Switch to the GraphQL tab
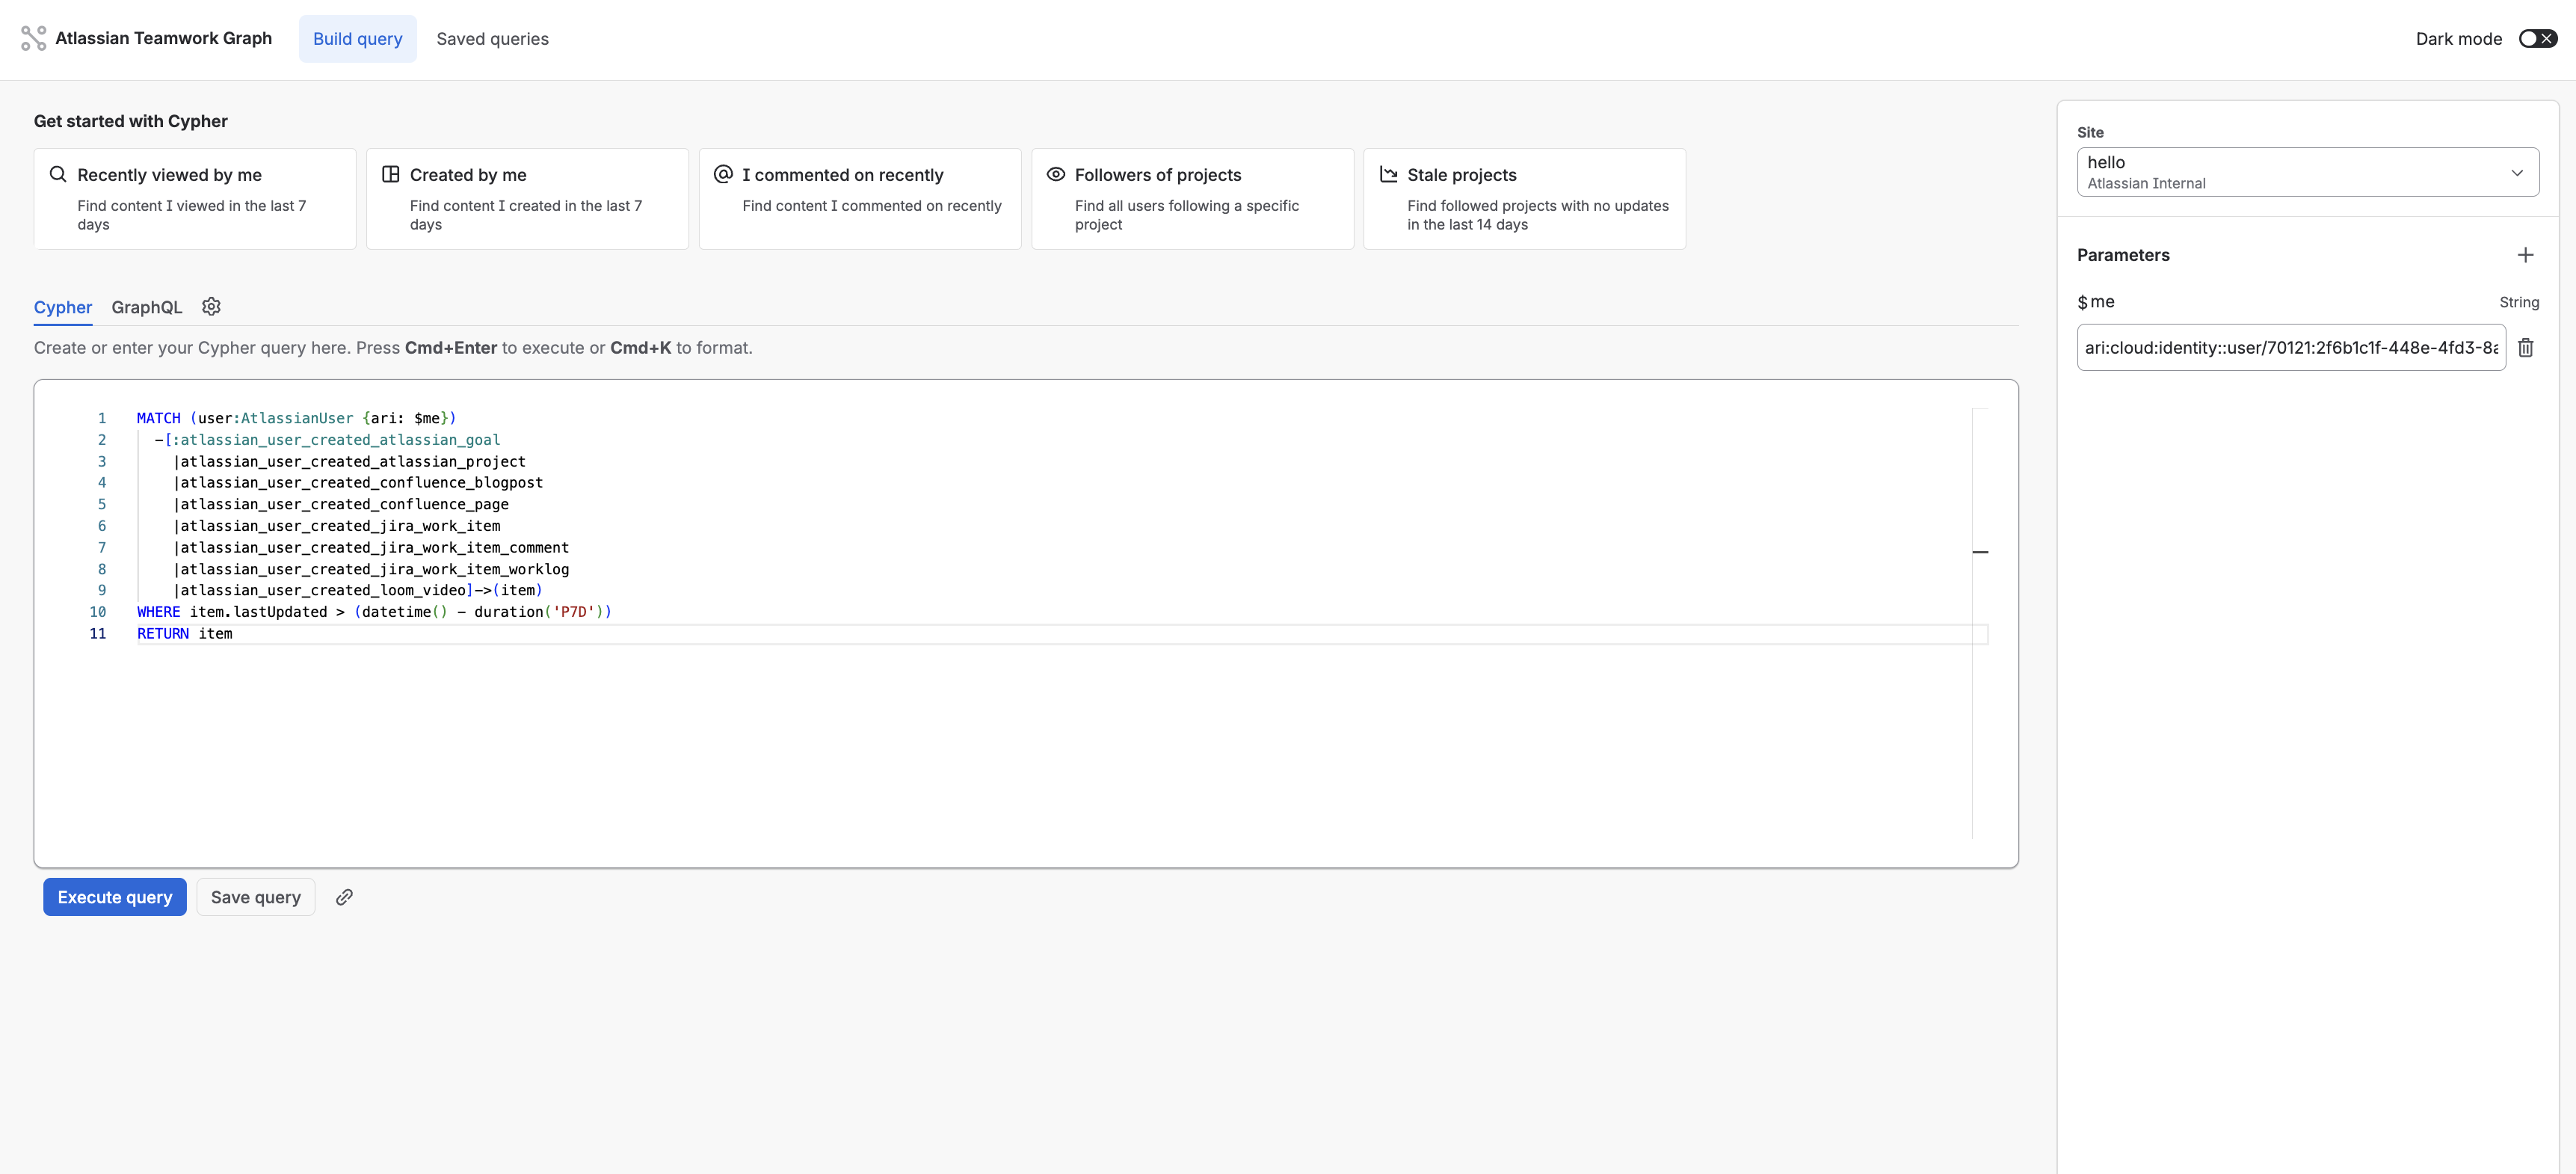 coord(147,307)
